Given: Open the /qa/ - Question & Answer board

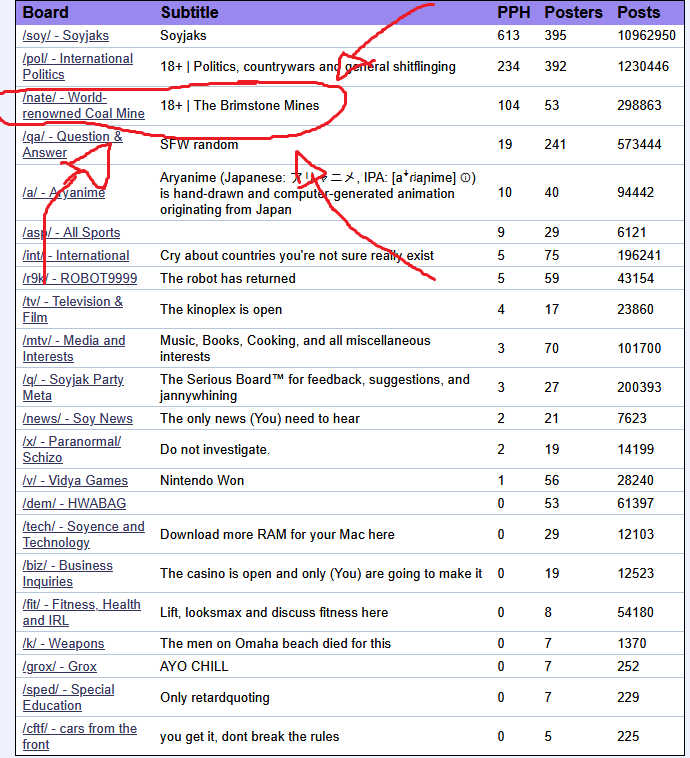Looking at the screenshot, I should (73, 145).
